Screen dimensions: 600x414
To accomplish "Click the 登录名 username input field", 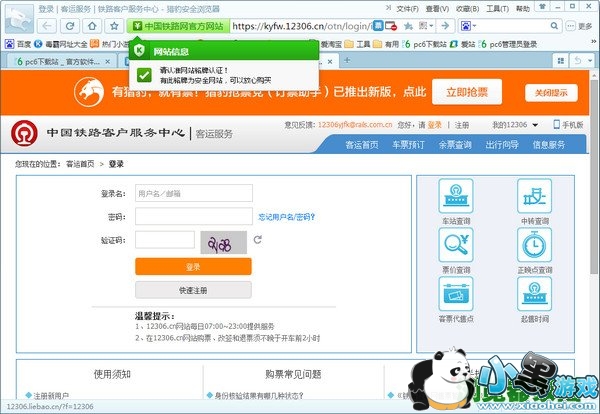I will click(194, 193).
